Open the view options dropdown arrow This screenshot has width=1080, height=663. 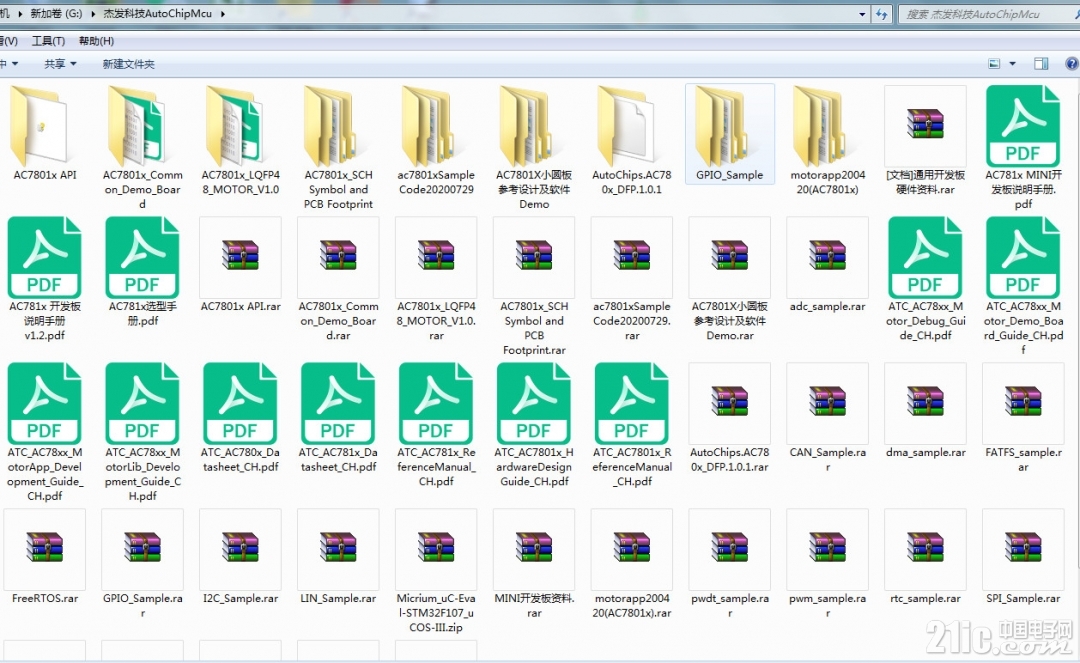(1012, 64)
